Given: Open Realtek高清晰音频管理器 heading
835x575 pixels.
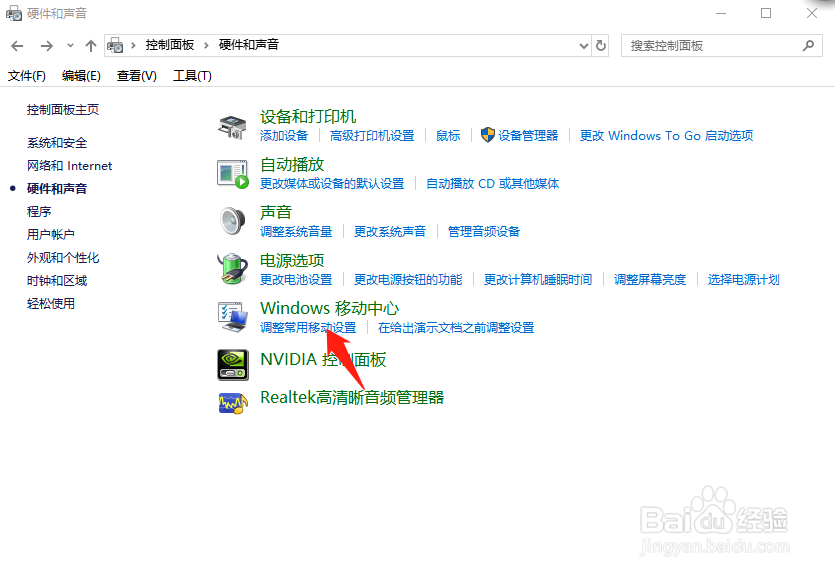Looking at the screenshot, I should point(352,398).
